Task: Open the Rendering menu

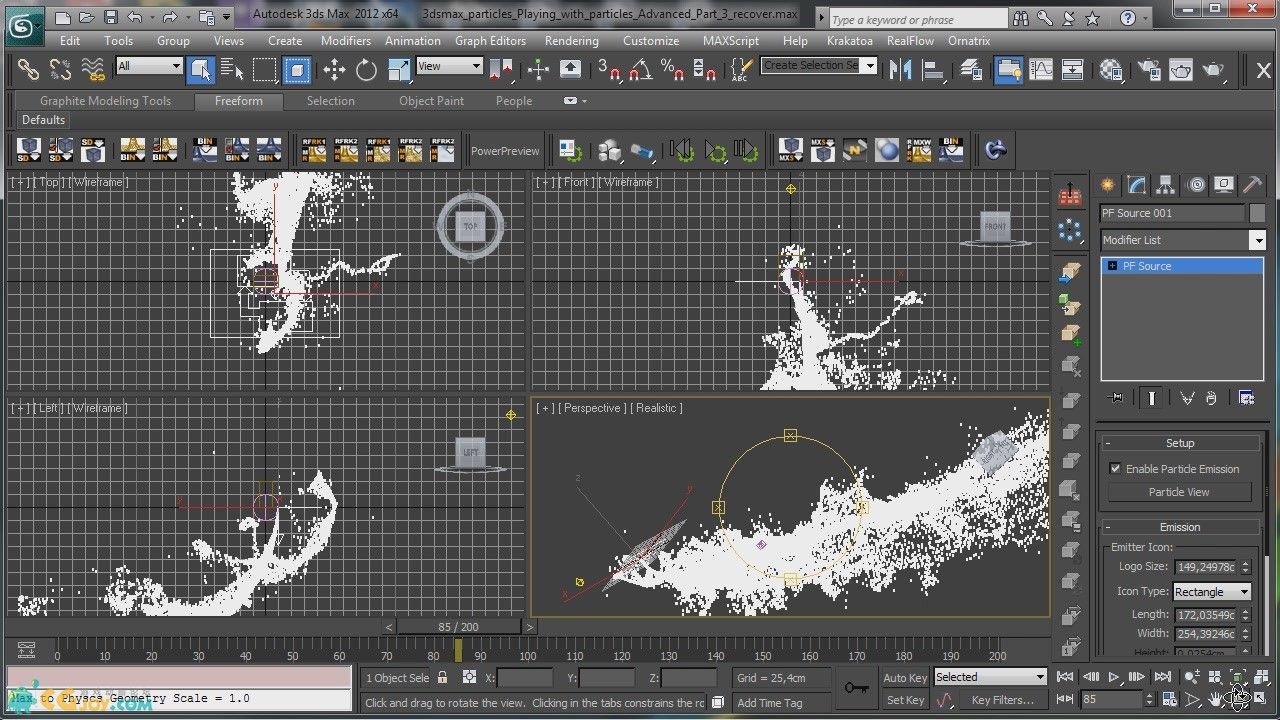Action: click(x=571, y=41)
